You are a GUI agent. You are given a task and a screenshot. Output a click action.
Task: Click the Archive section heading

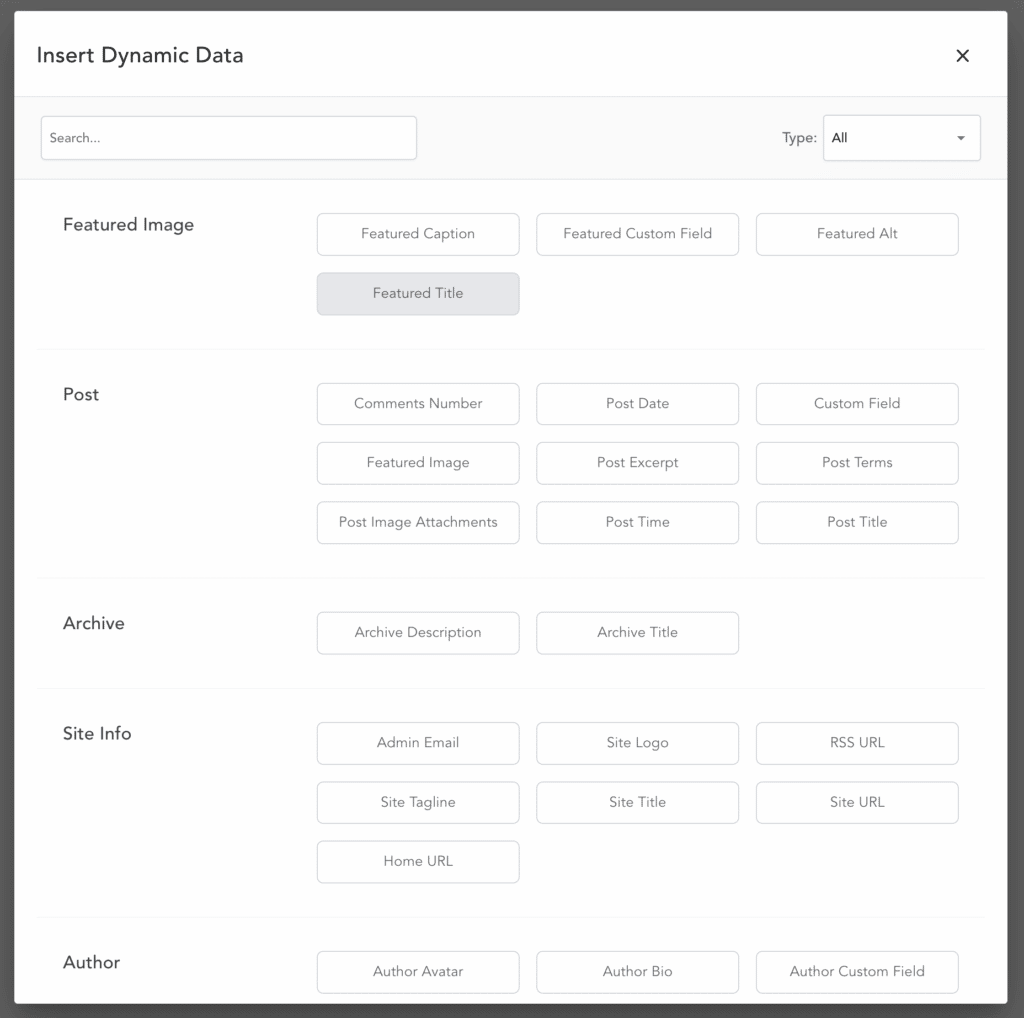pyautogui.click(x=93, y=623)
